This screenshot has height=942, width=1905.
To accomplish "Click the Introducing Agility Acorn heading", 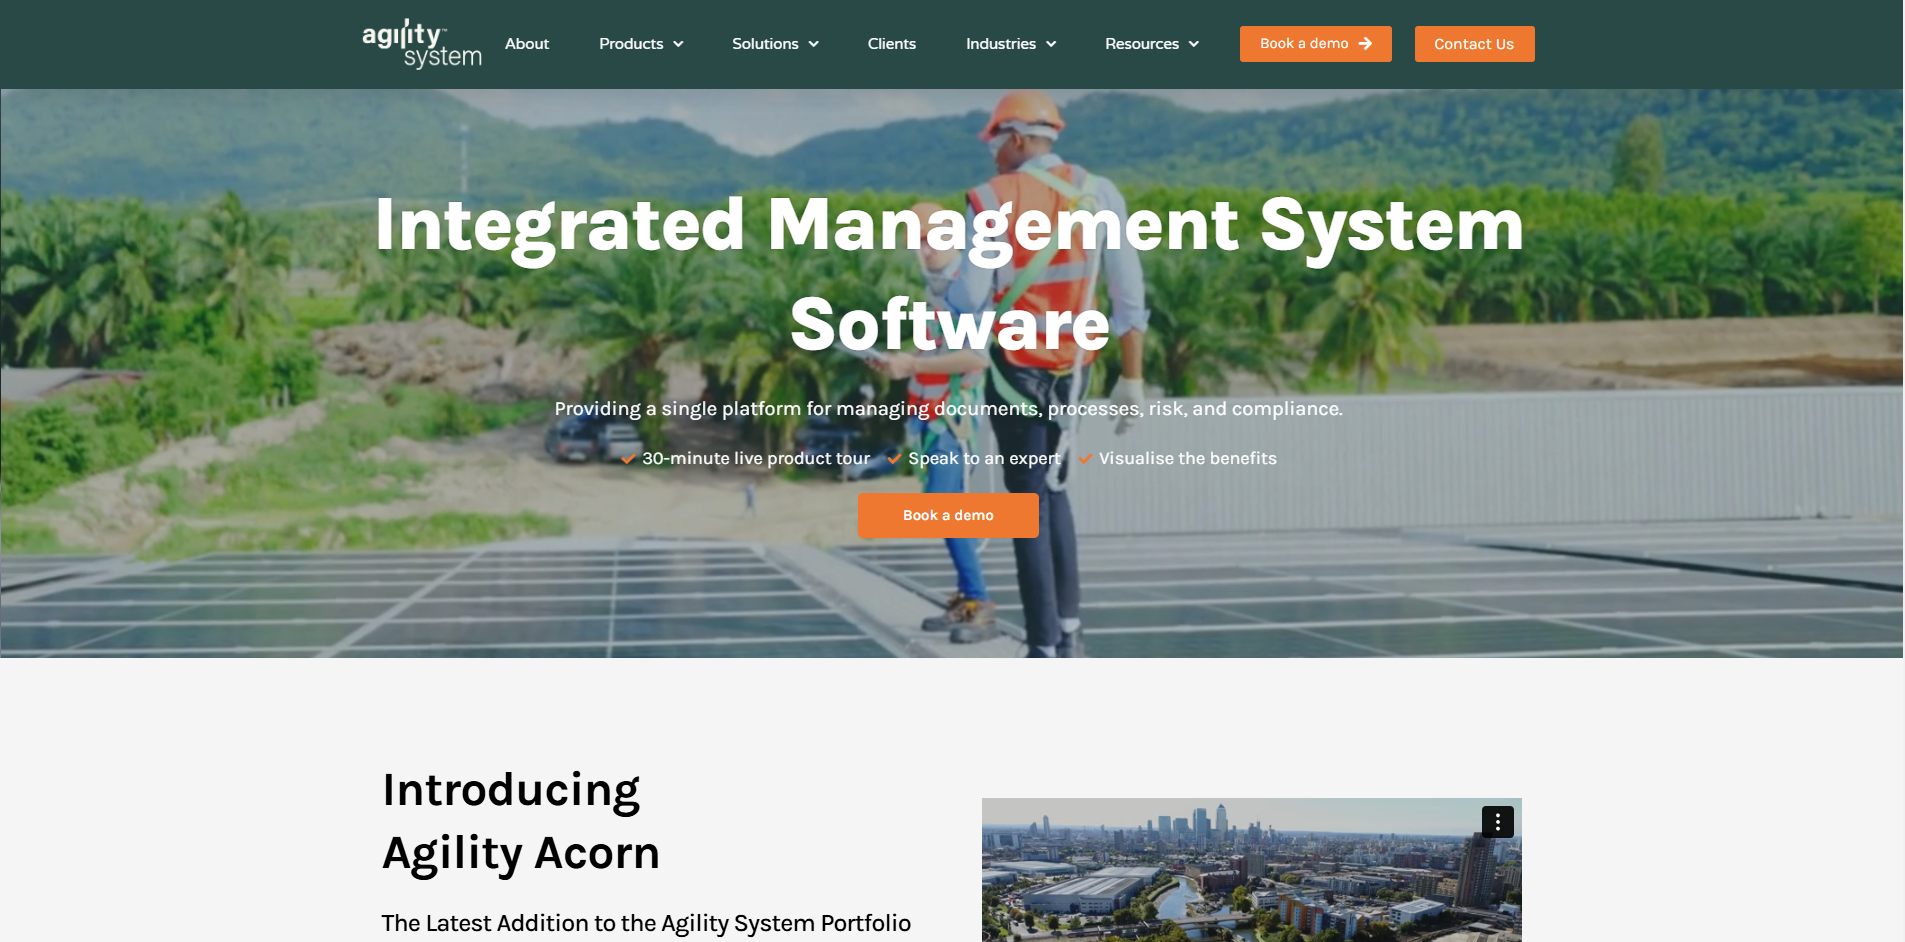I will (x=519, y=820).
